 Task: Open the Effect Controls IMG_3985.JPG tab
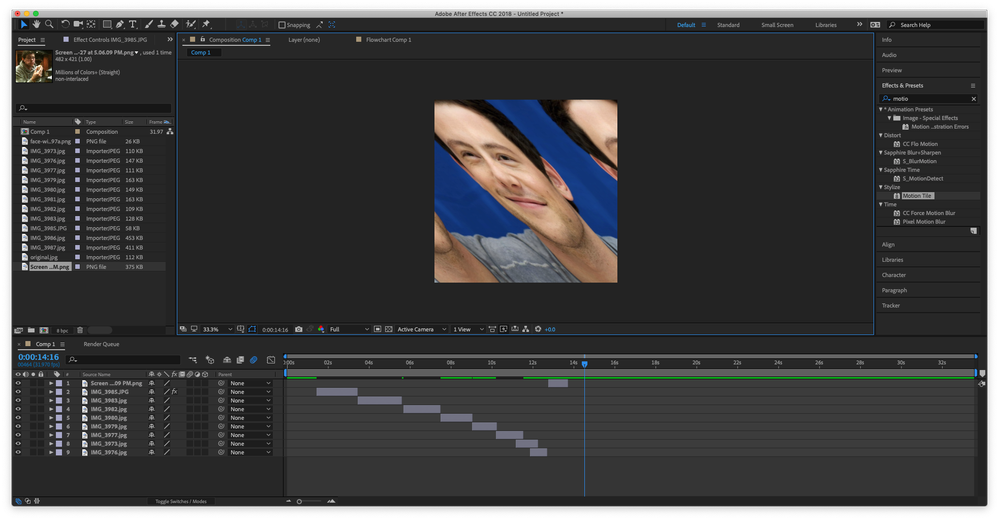click(112, 40)
